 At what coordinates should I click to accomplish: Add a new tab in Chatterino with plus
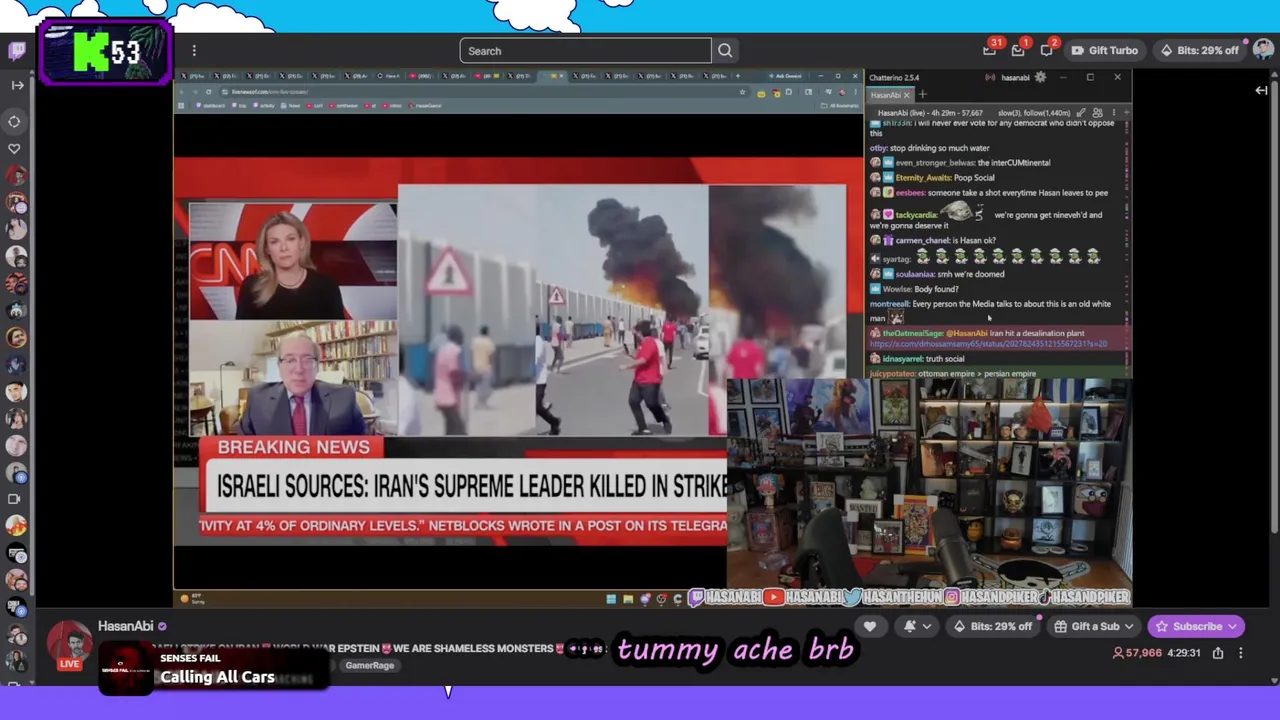click(922, 95)
